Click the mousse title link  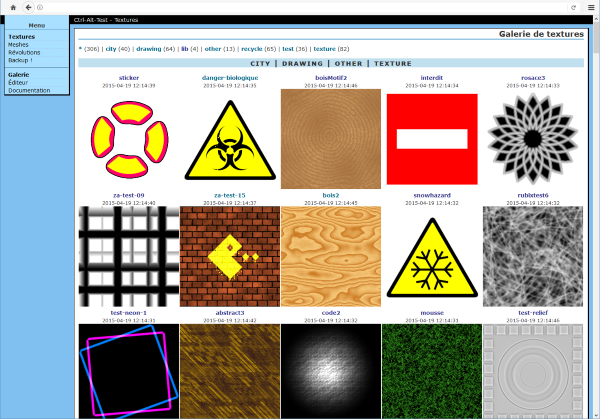(x=432, y=313)
